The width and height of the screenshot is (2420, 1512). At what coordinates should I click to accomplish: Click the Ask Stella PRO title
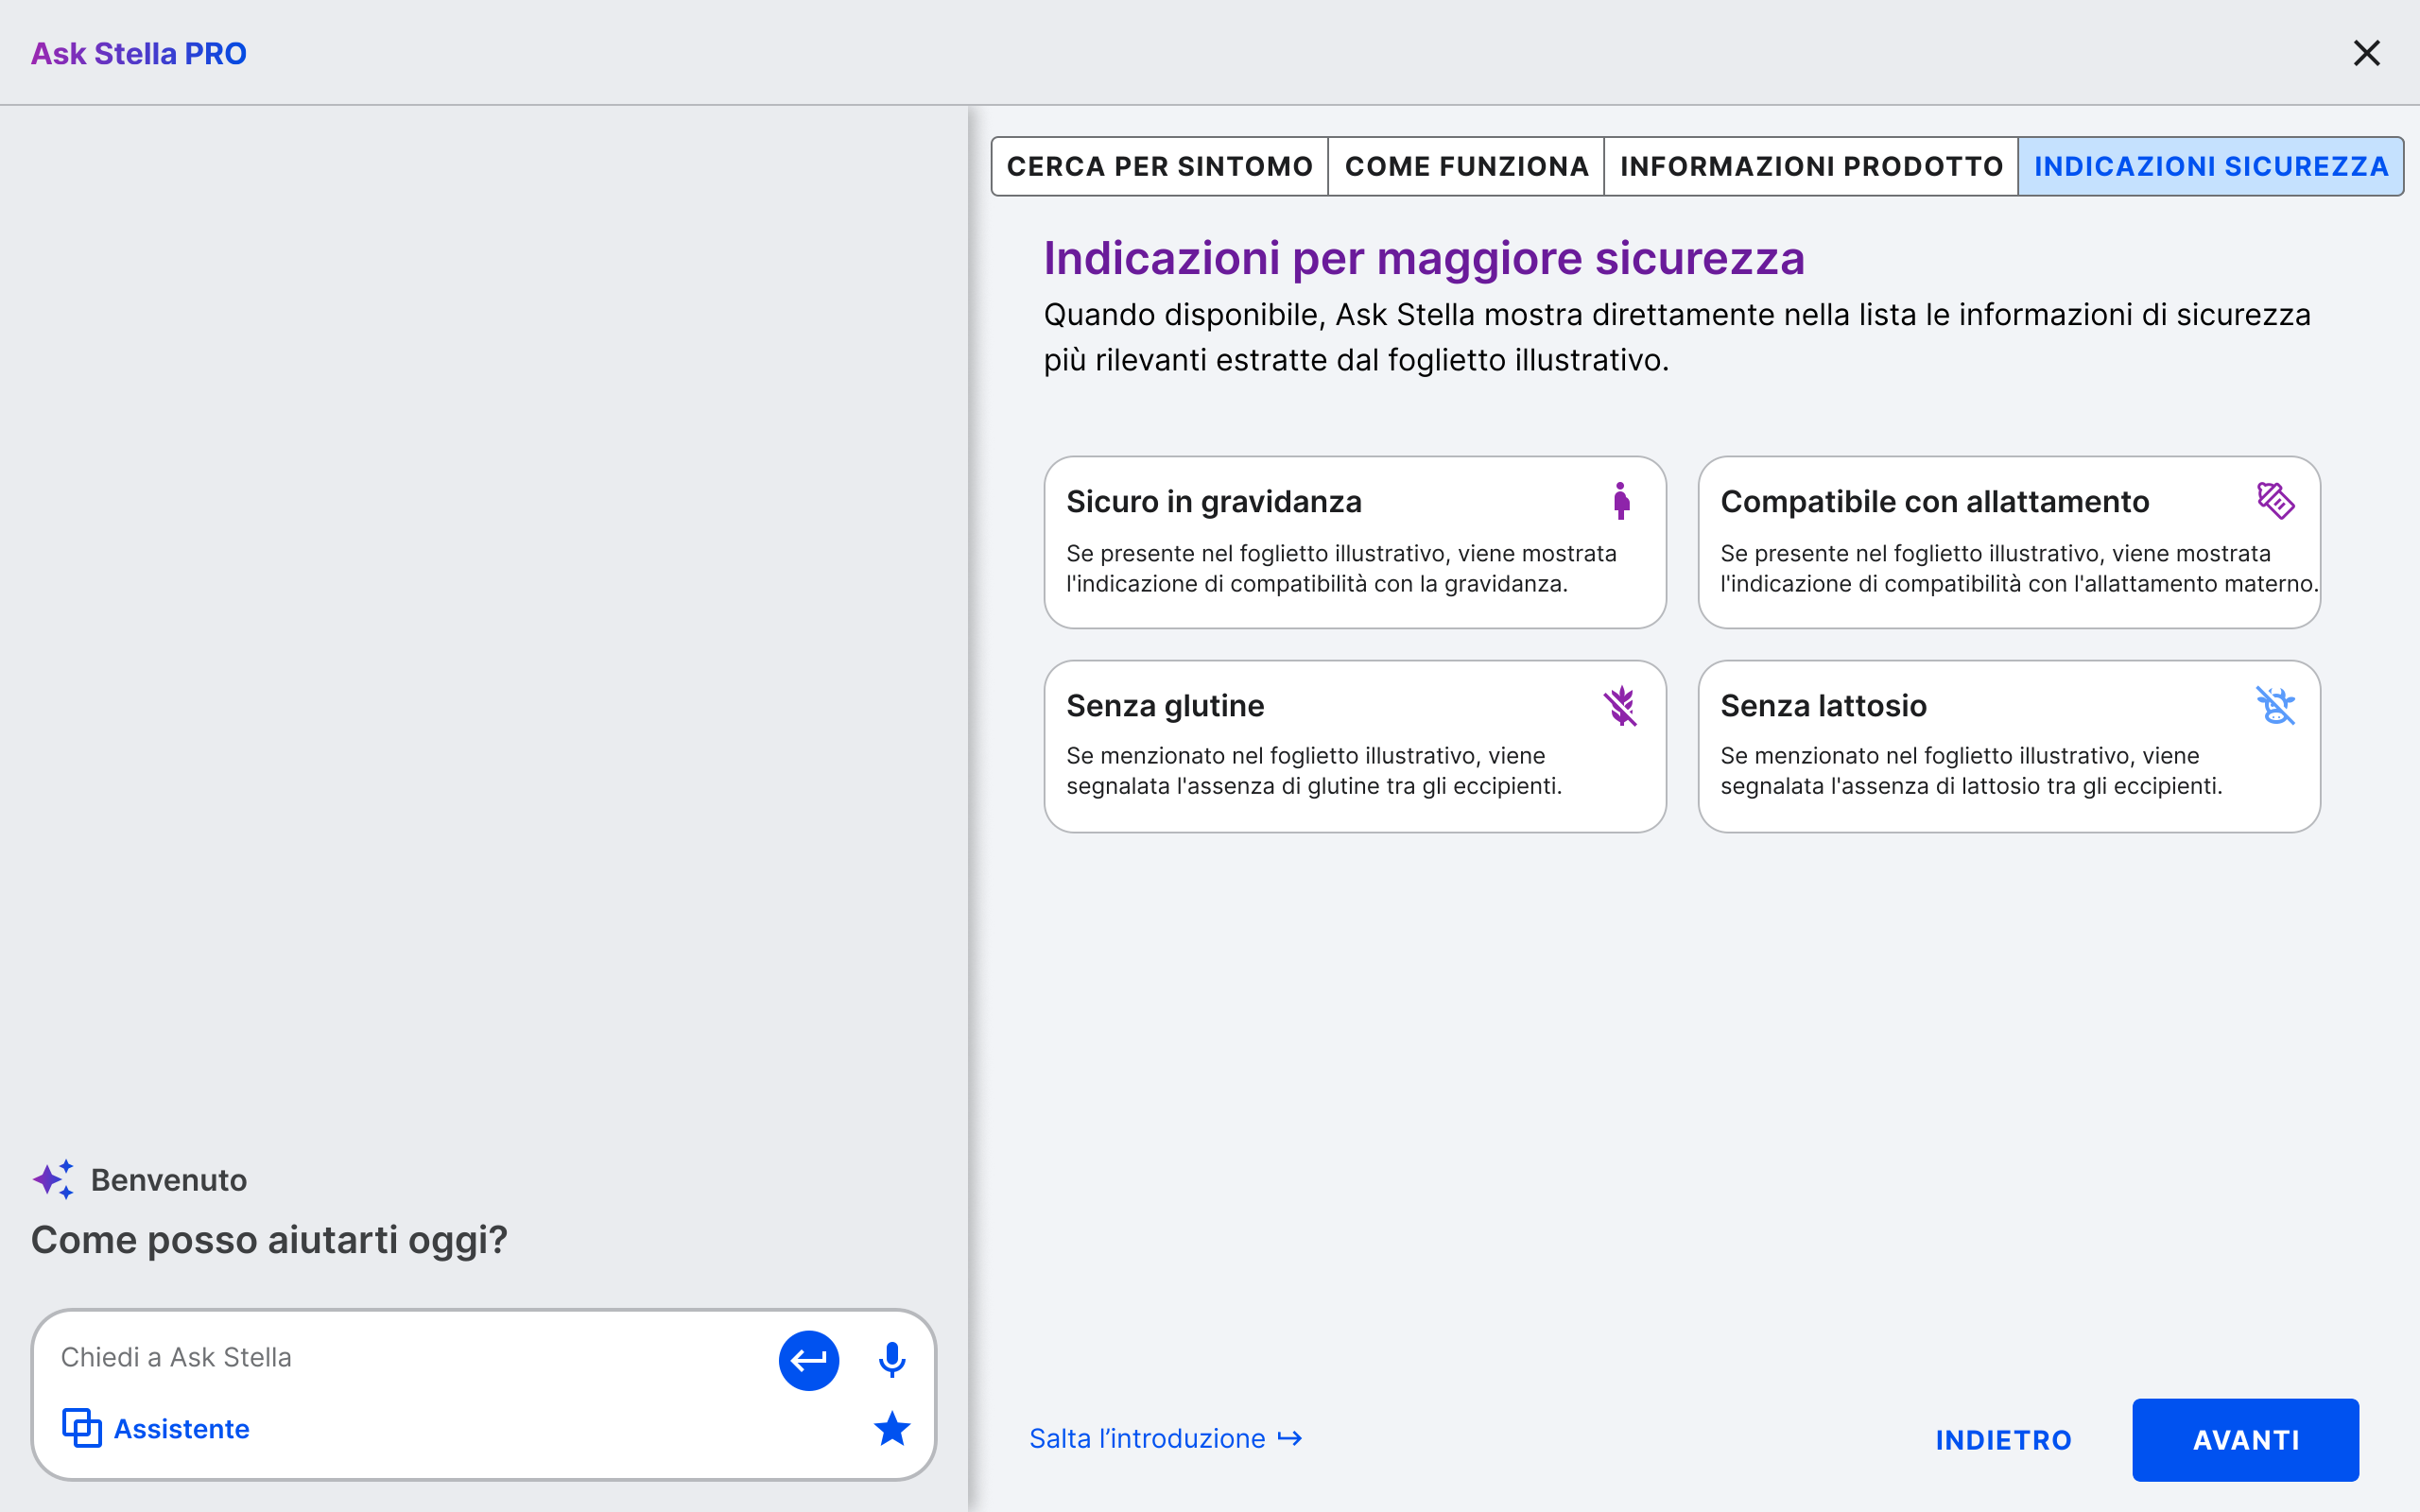click(x=139, y=53)
